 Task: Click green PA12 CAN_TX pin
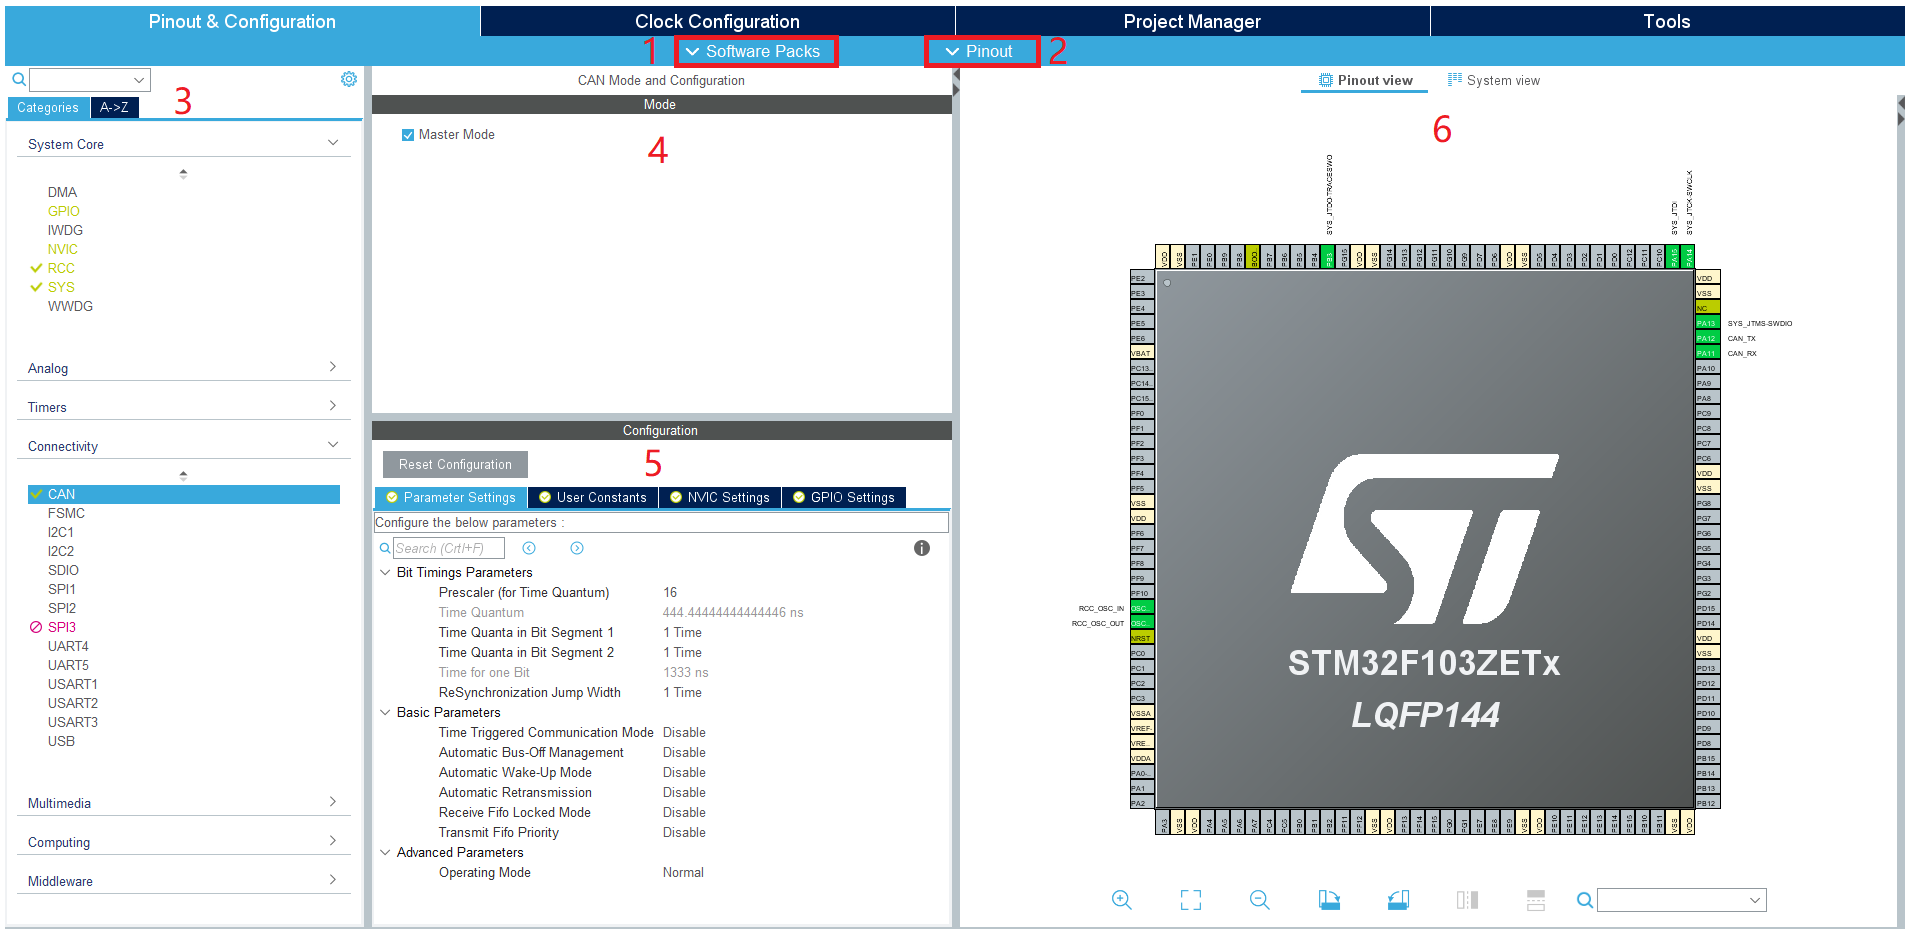coord(1707,338)
